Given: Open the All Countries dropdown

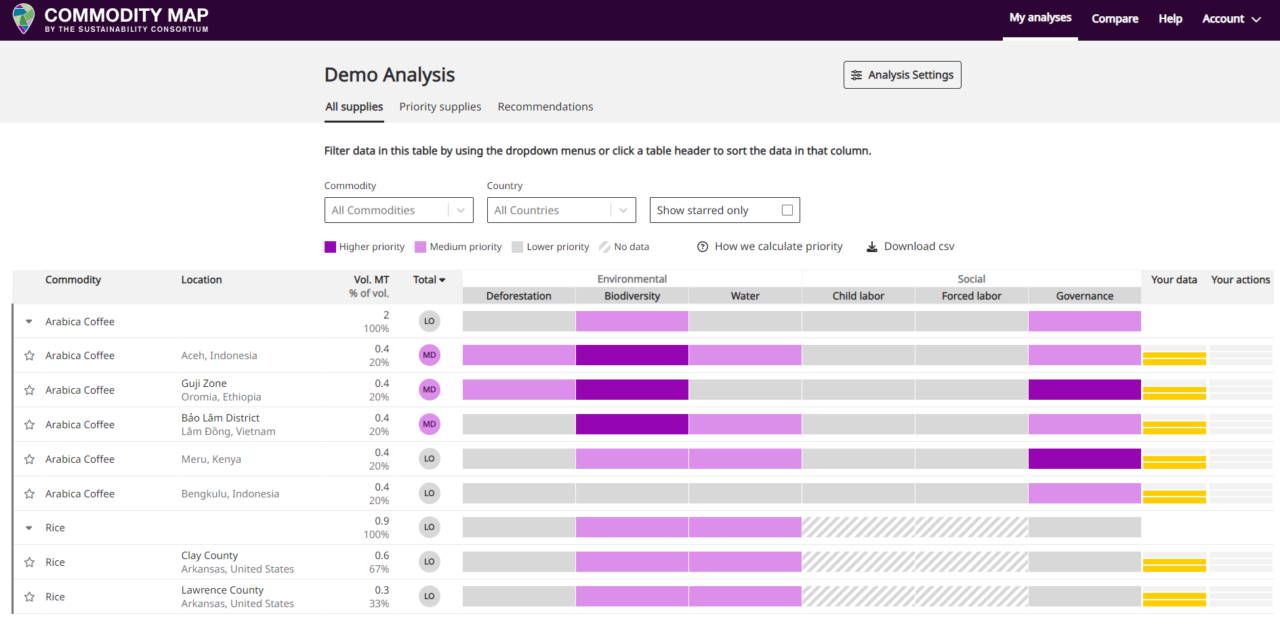Looking at the screenshot, I should point(561,210).
